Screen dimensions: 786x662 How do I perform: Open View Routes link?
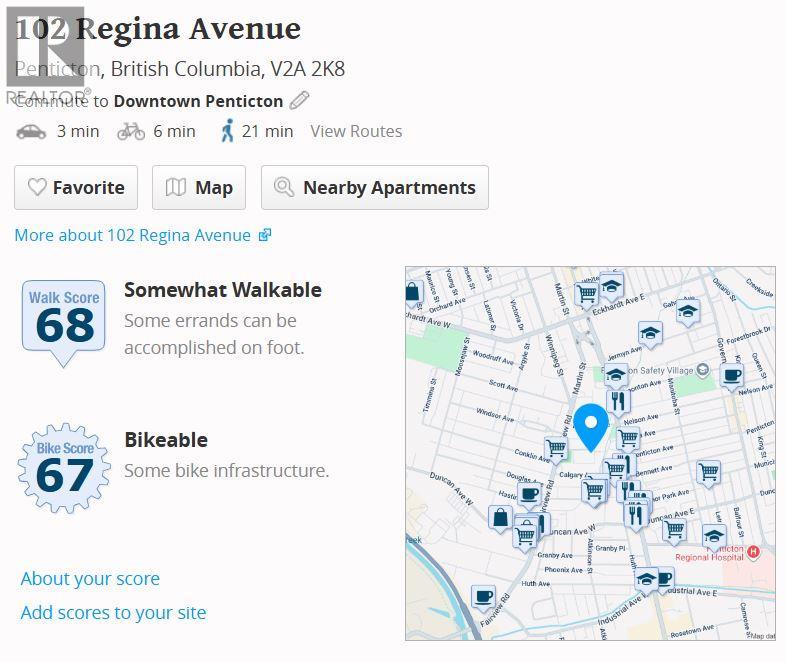pos(356,131)
